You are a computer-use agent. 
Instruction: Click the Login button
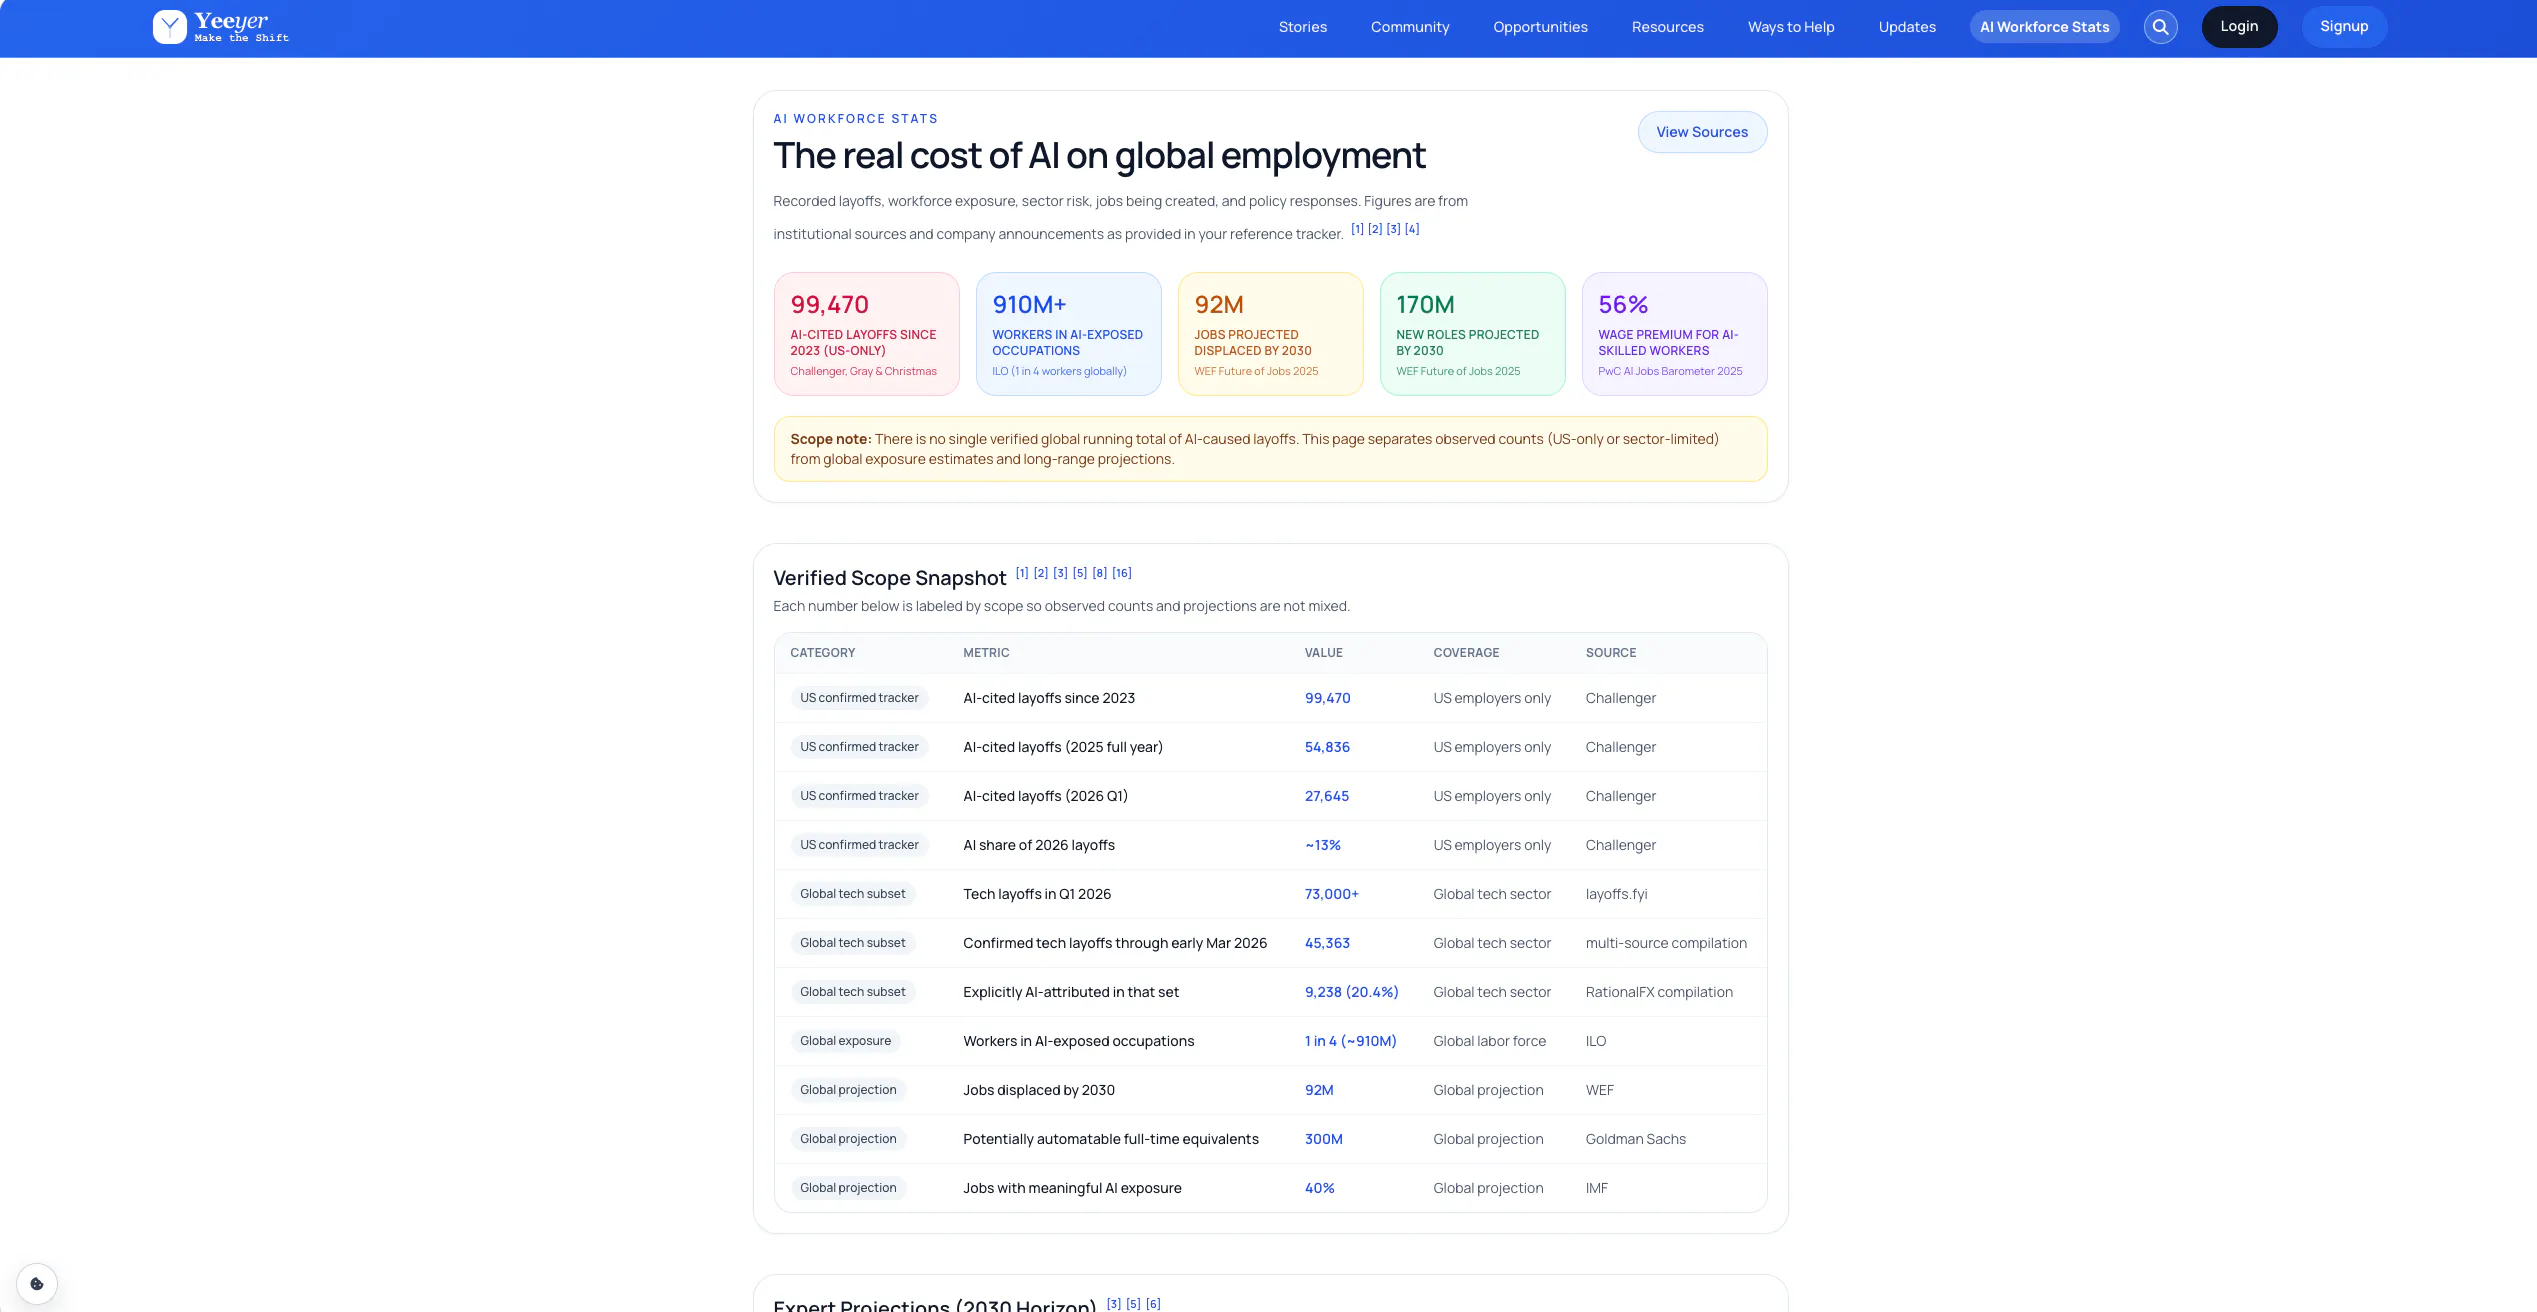2239,27
